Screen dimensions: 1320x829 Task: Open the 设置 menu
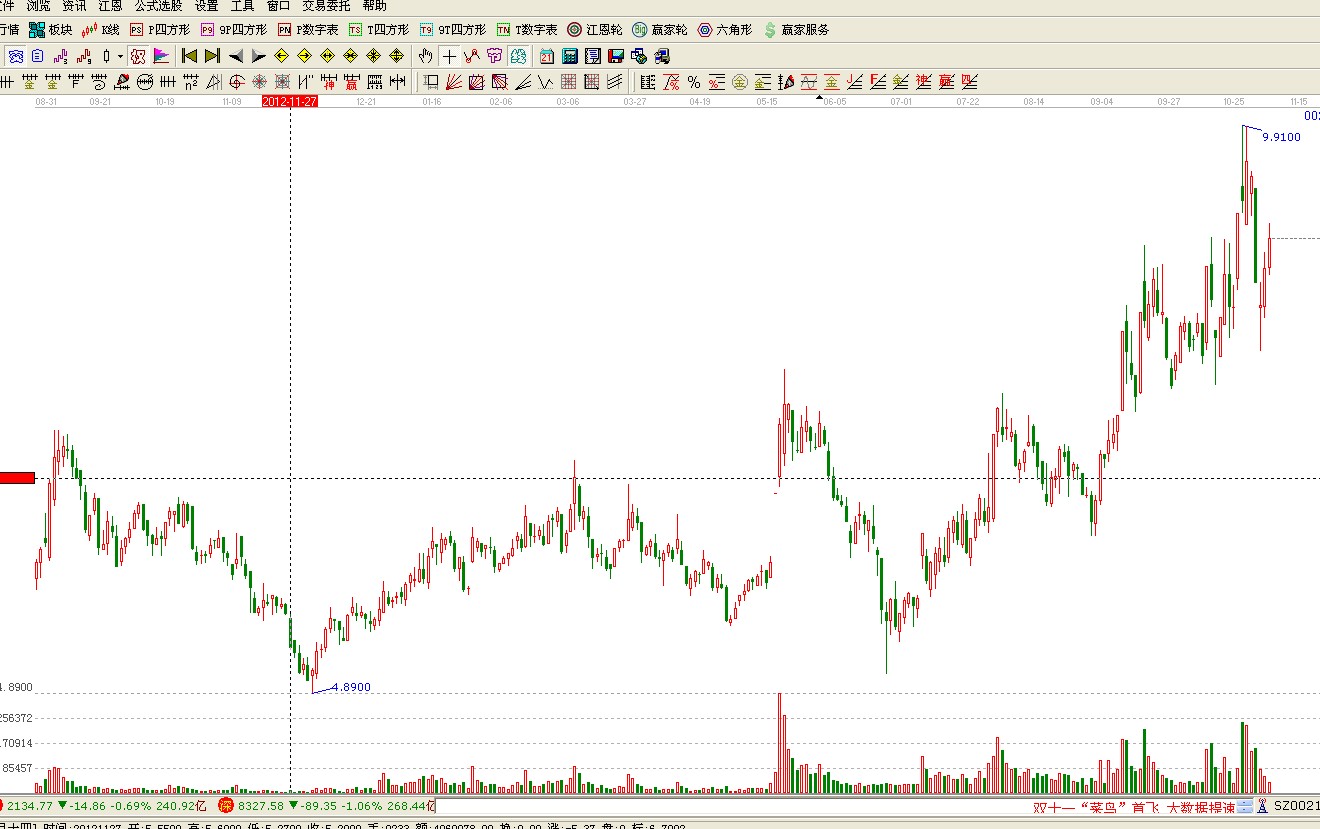206,6
